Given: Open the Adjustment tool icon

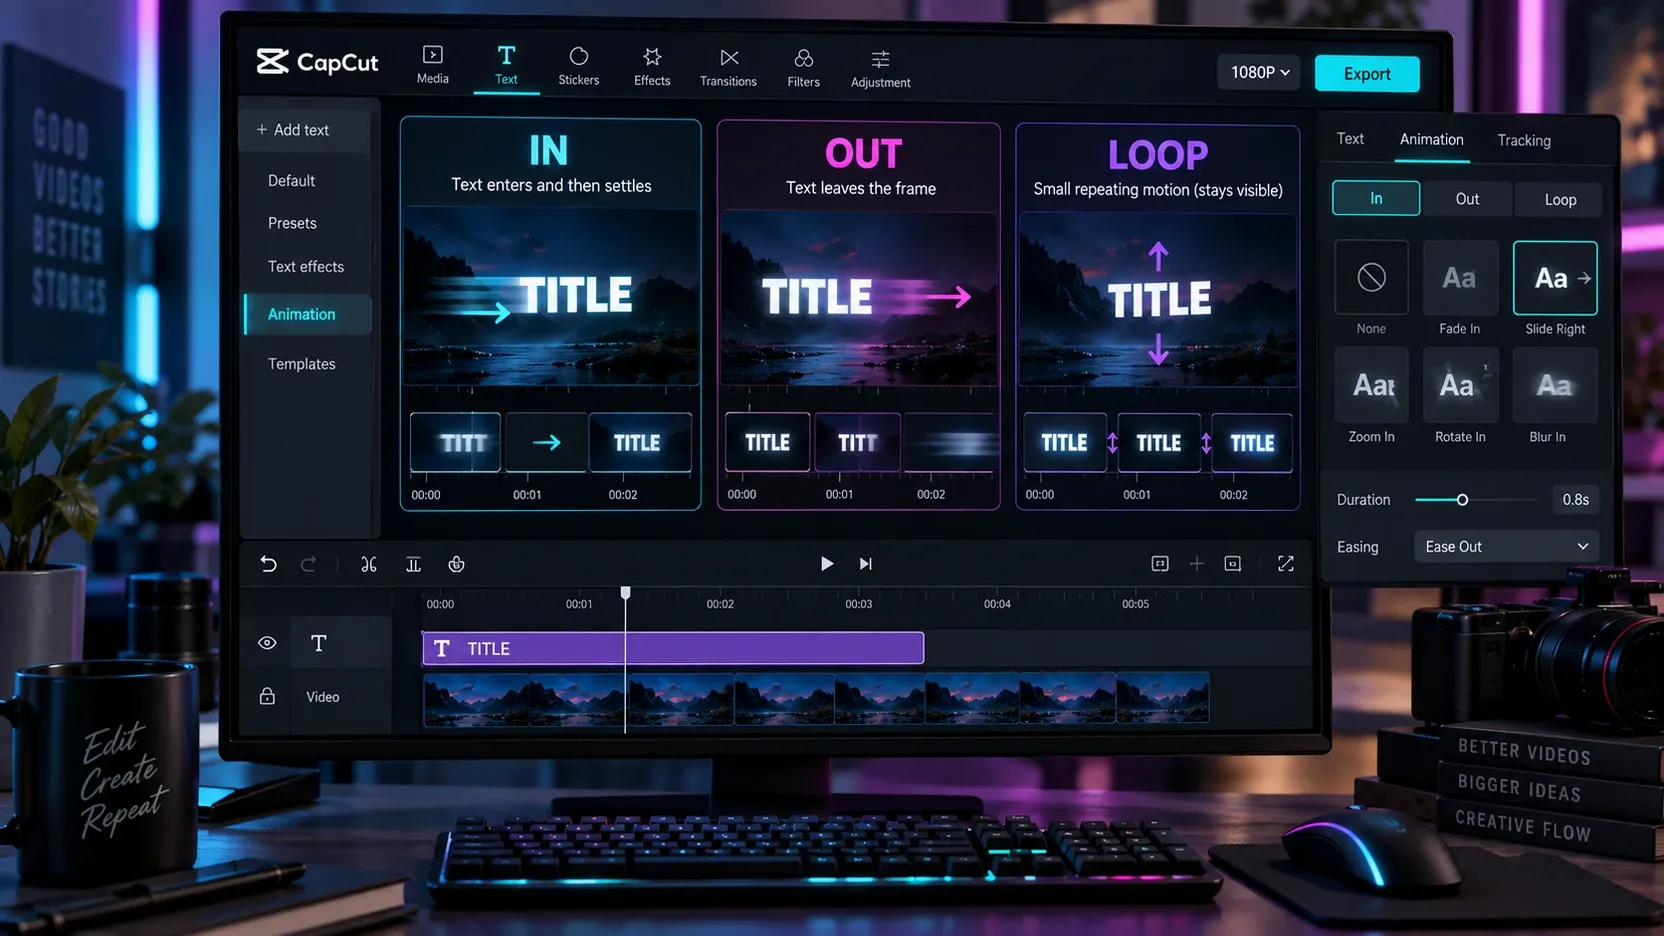Looking at the screenshot, I should 880,59.
